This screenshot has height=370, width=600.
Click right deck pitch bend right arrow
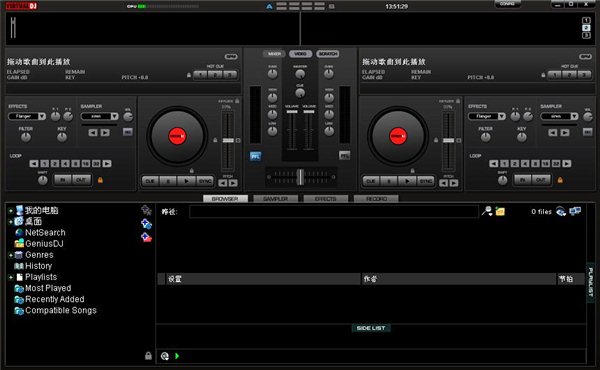coord(454,183)
